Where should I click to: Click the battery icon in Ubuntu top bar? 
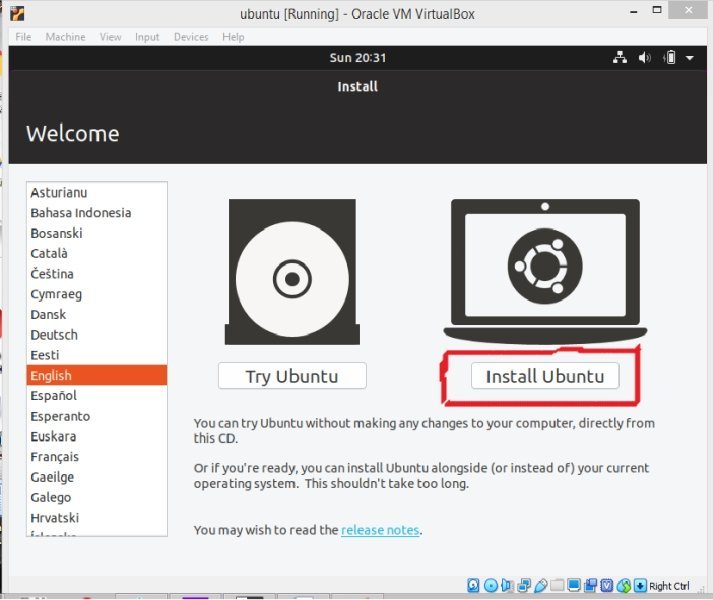(669, 57)
